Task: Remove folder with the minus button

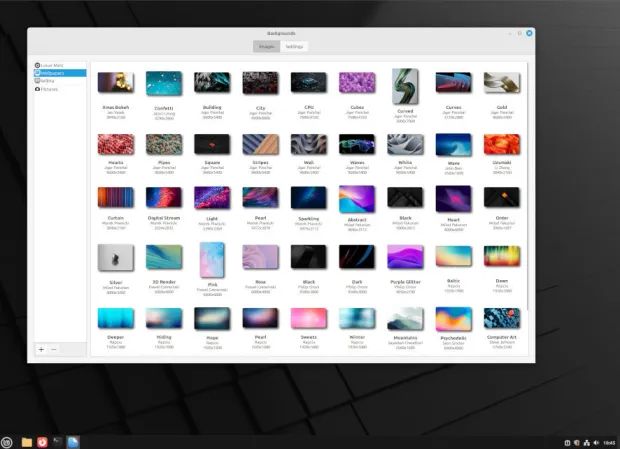Action: [54, 349]
